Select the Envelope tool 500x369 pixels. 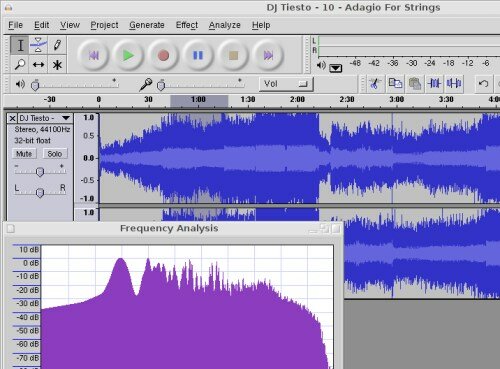pos(38,45)
